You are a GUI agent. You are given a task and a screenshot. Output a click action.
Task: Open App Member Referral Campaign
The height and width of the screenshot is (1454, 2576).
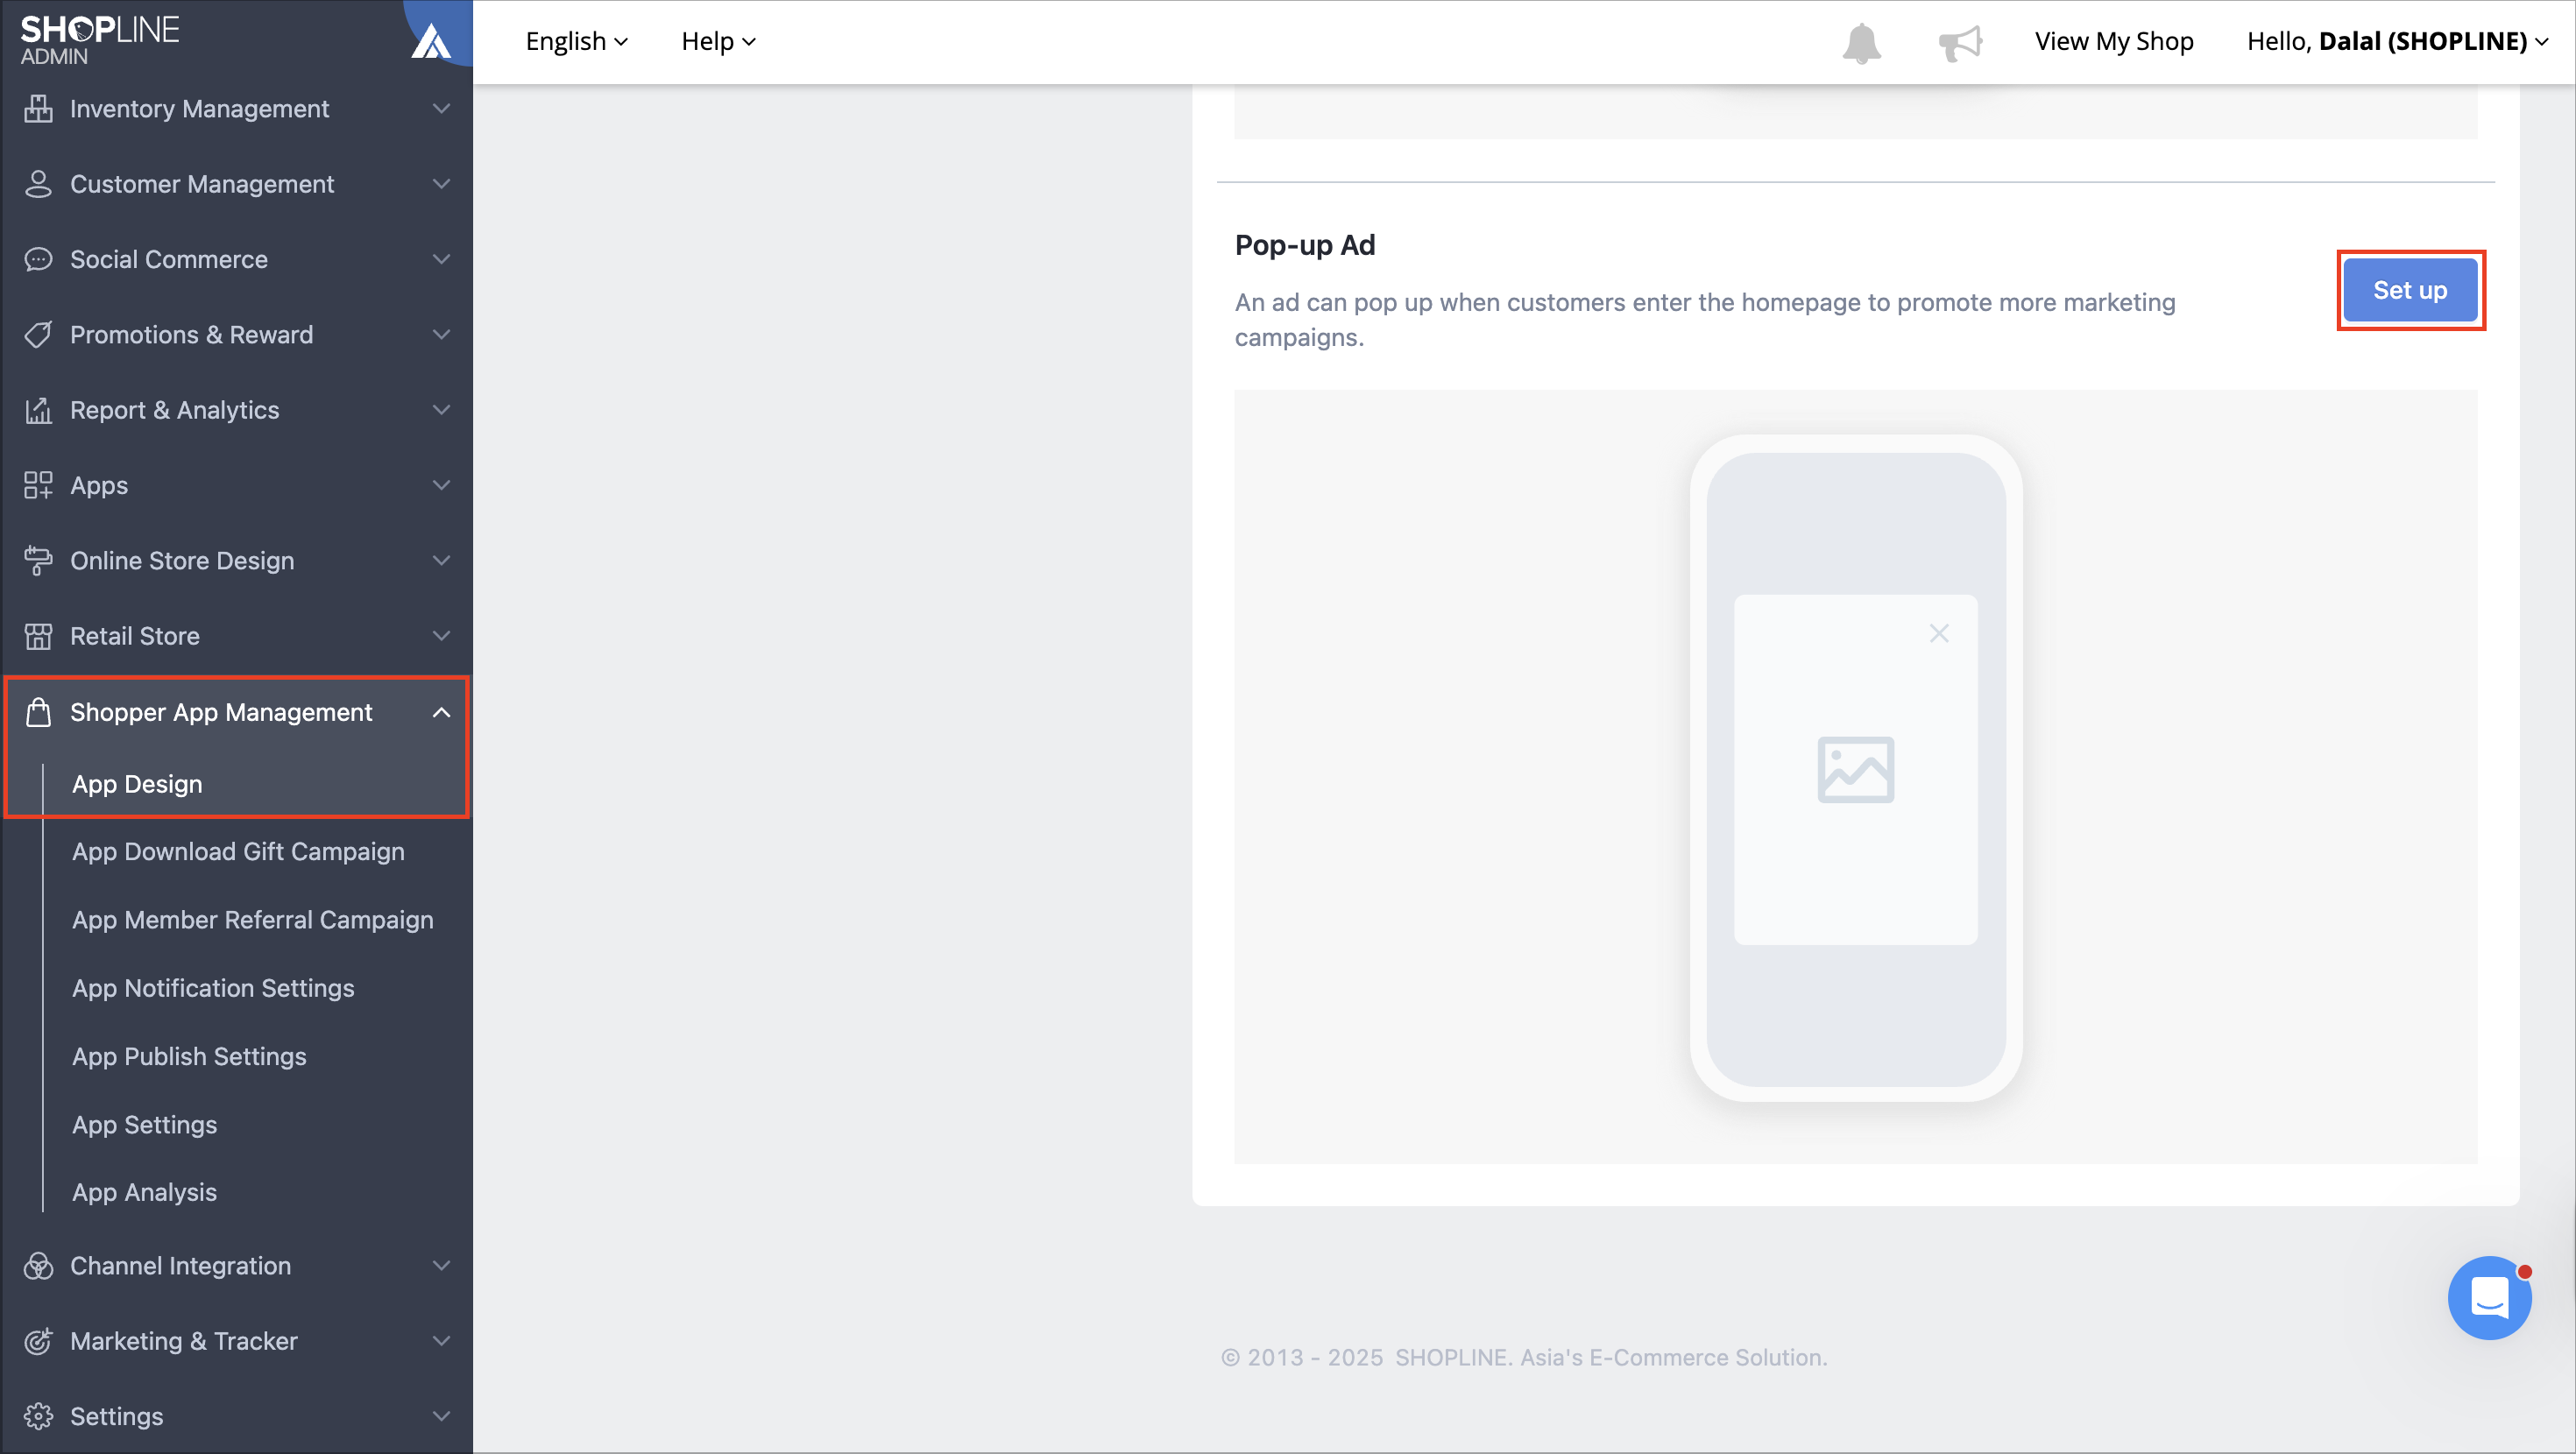click(x=252, y=919)
